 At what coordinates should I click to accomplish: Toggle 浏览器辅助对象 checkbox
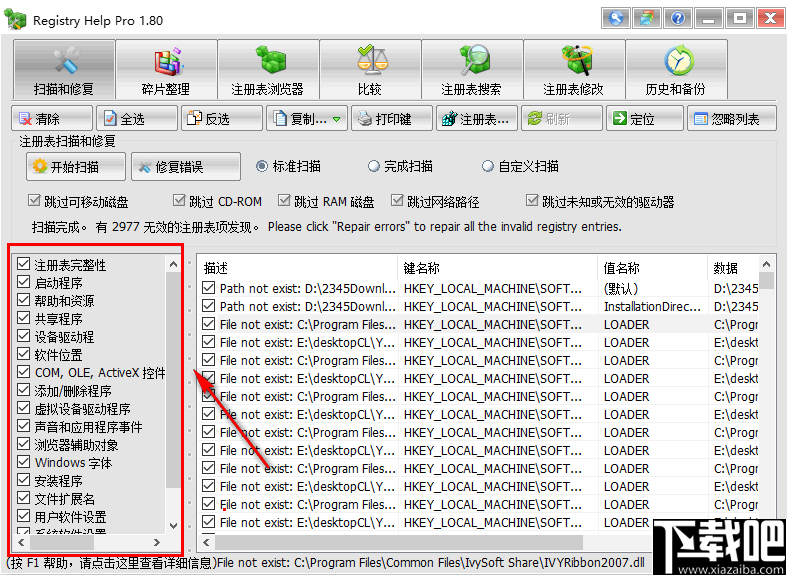[x=24, y=444]
